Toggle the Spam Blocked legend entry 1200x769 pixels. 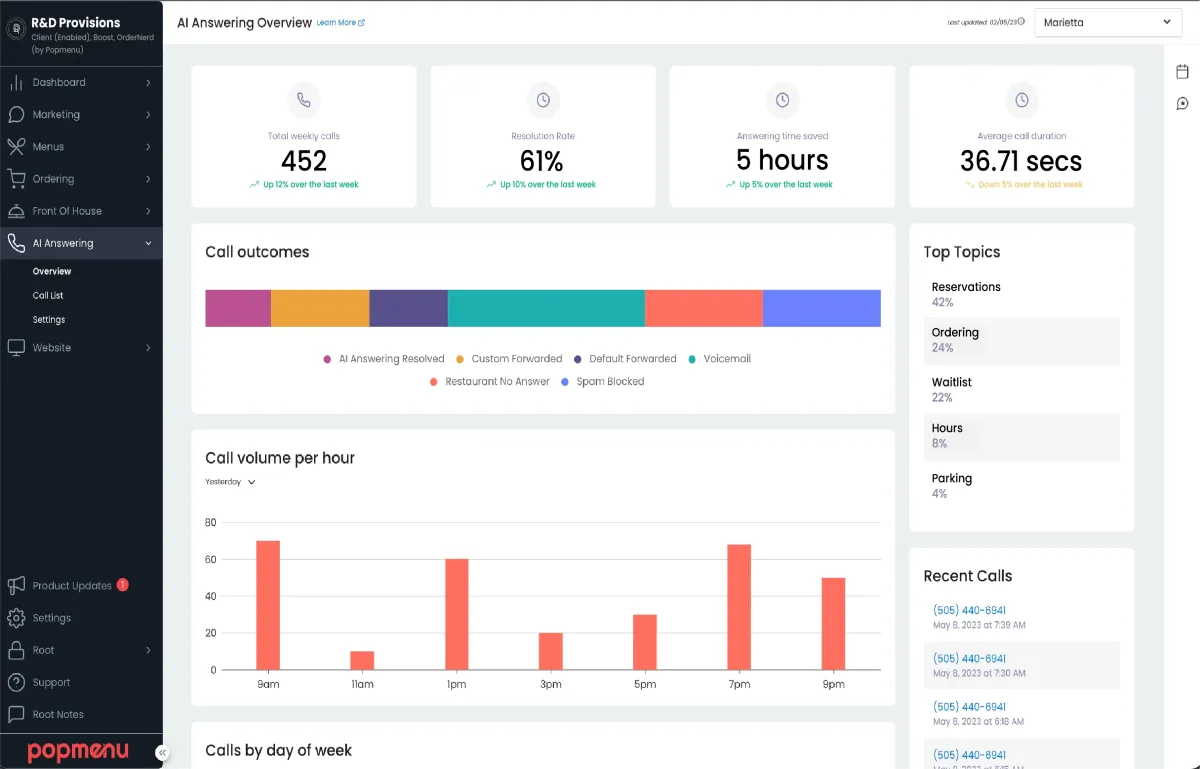pyautogui.click(x=603, y=381)
